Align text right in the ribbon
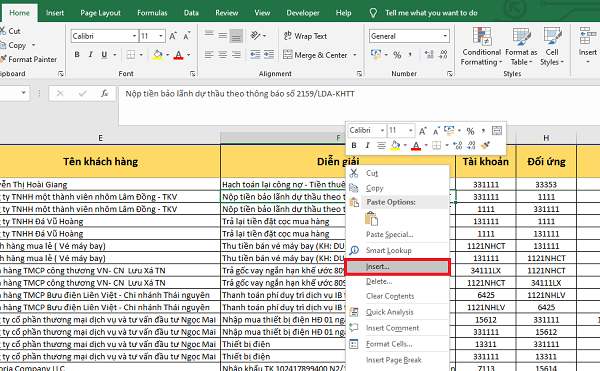600x371 pixels. (x=236, y=55)
